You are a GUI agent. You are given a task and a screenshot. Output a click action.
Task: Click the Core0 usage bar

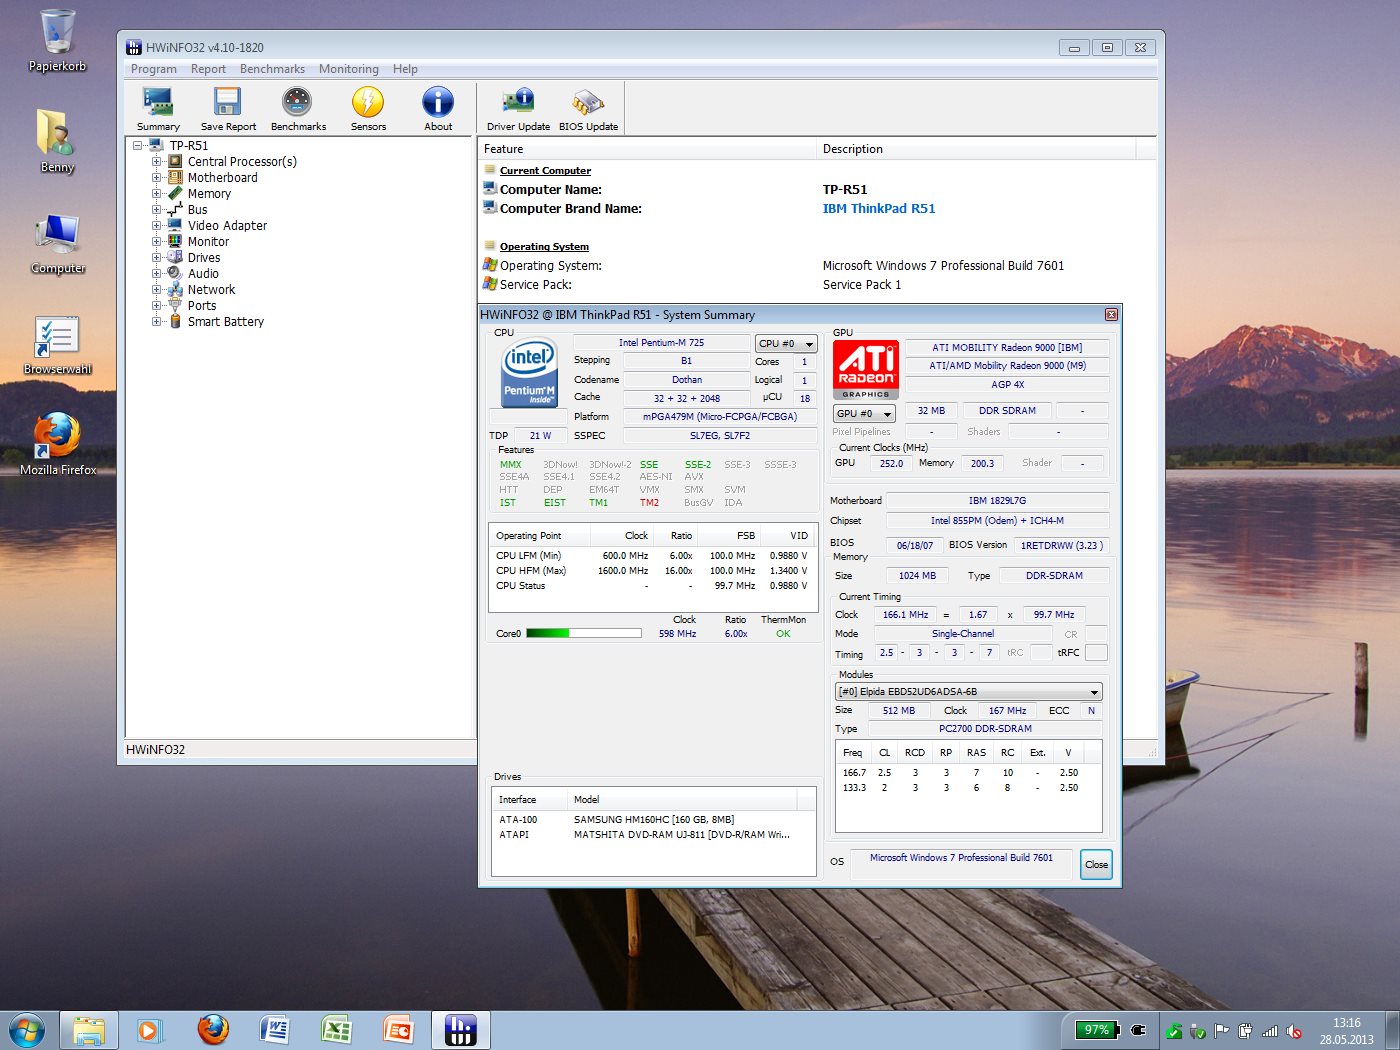click(x=583, y=633)
